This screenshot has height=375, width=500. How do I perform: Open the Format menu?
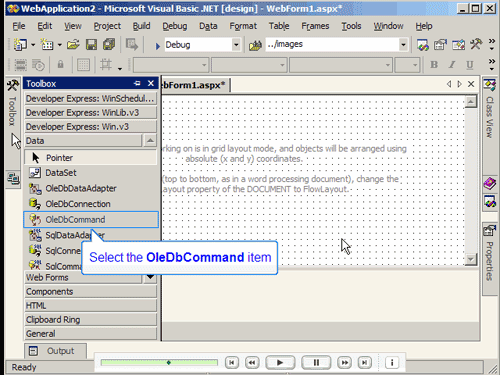pyautogui.click(x=243, y=26)
